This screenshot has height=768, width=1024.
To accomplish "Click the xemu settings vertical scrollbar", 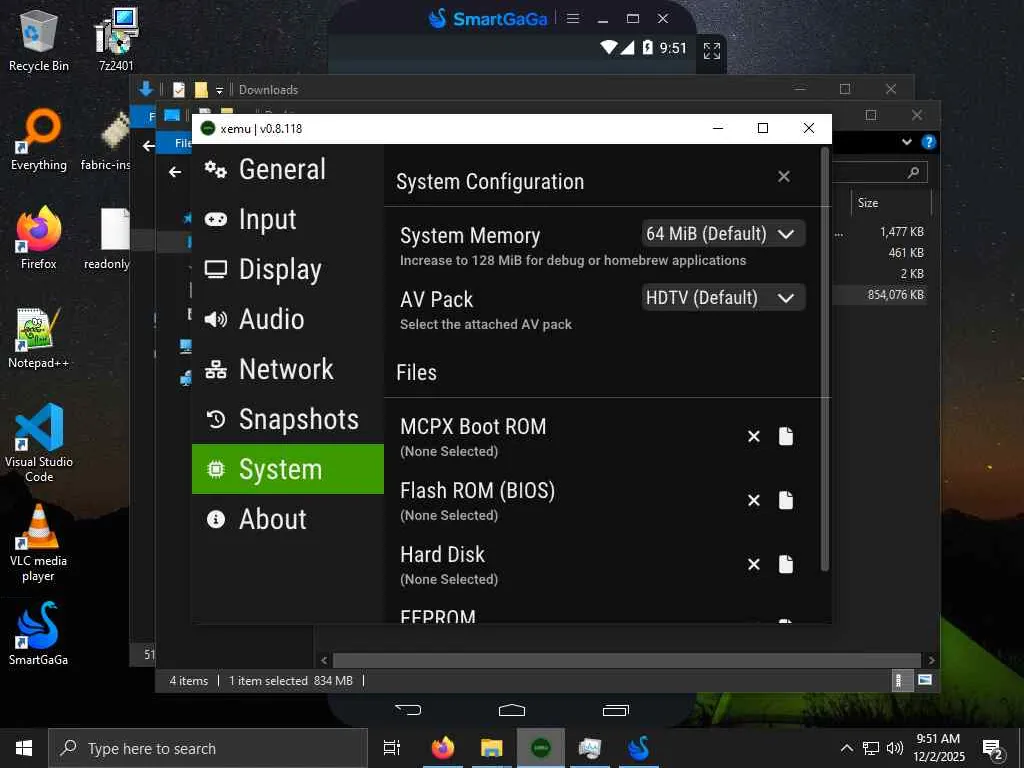I will pyautogui.click(x=825, y=359).
